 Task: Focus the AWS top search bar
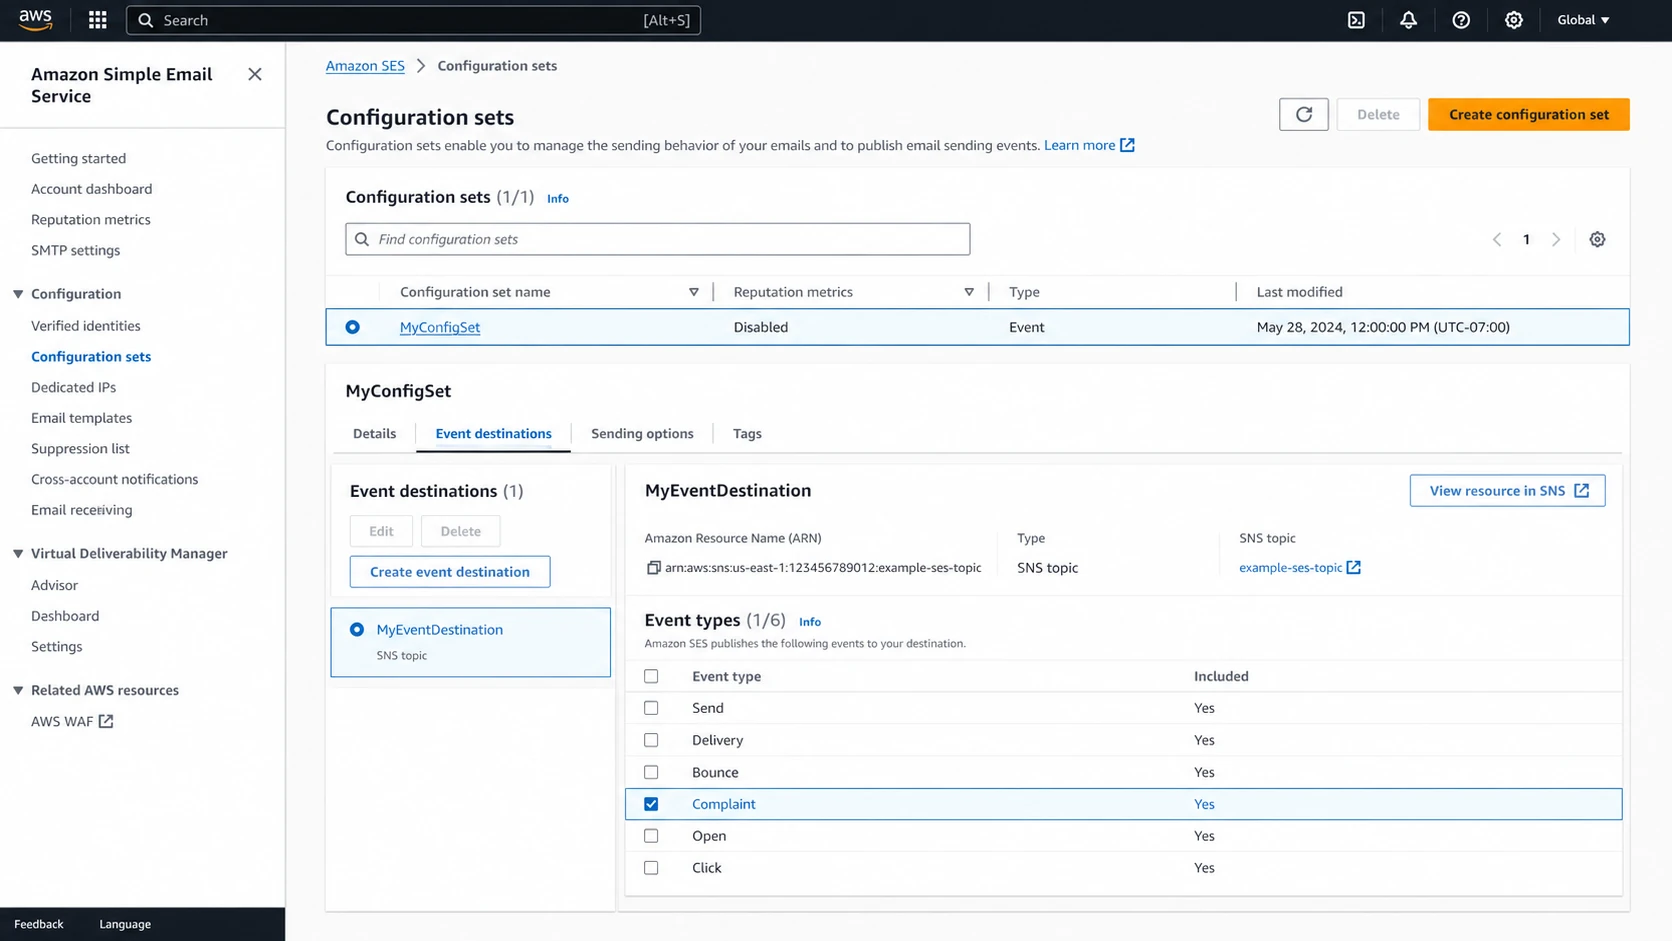413,20
